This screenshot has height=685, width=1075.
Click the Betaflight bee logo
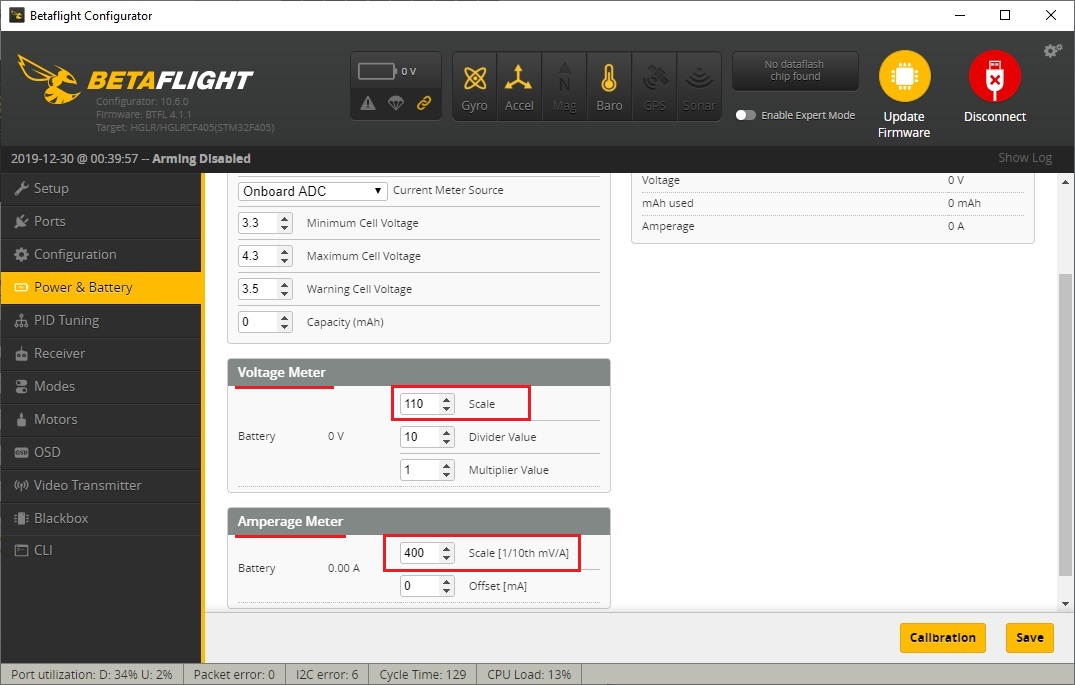tap(47, 79)
